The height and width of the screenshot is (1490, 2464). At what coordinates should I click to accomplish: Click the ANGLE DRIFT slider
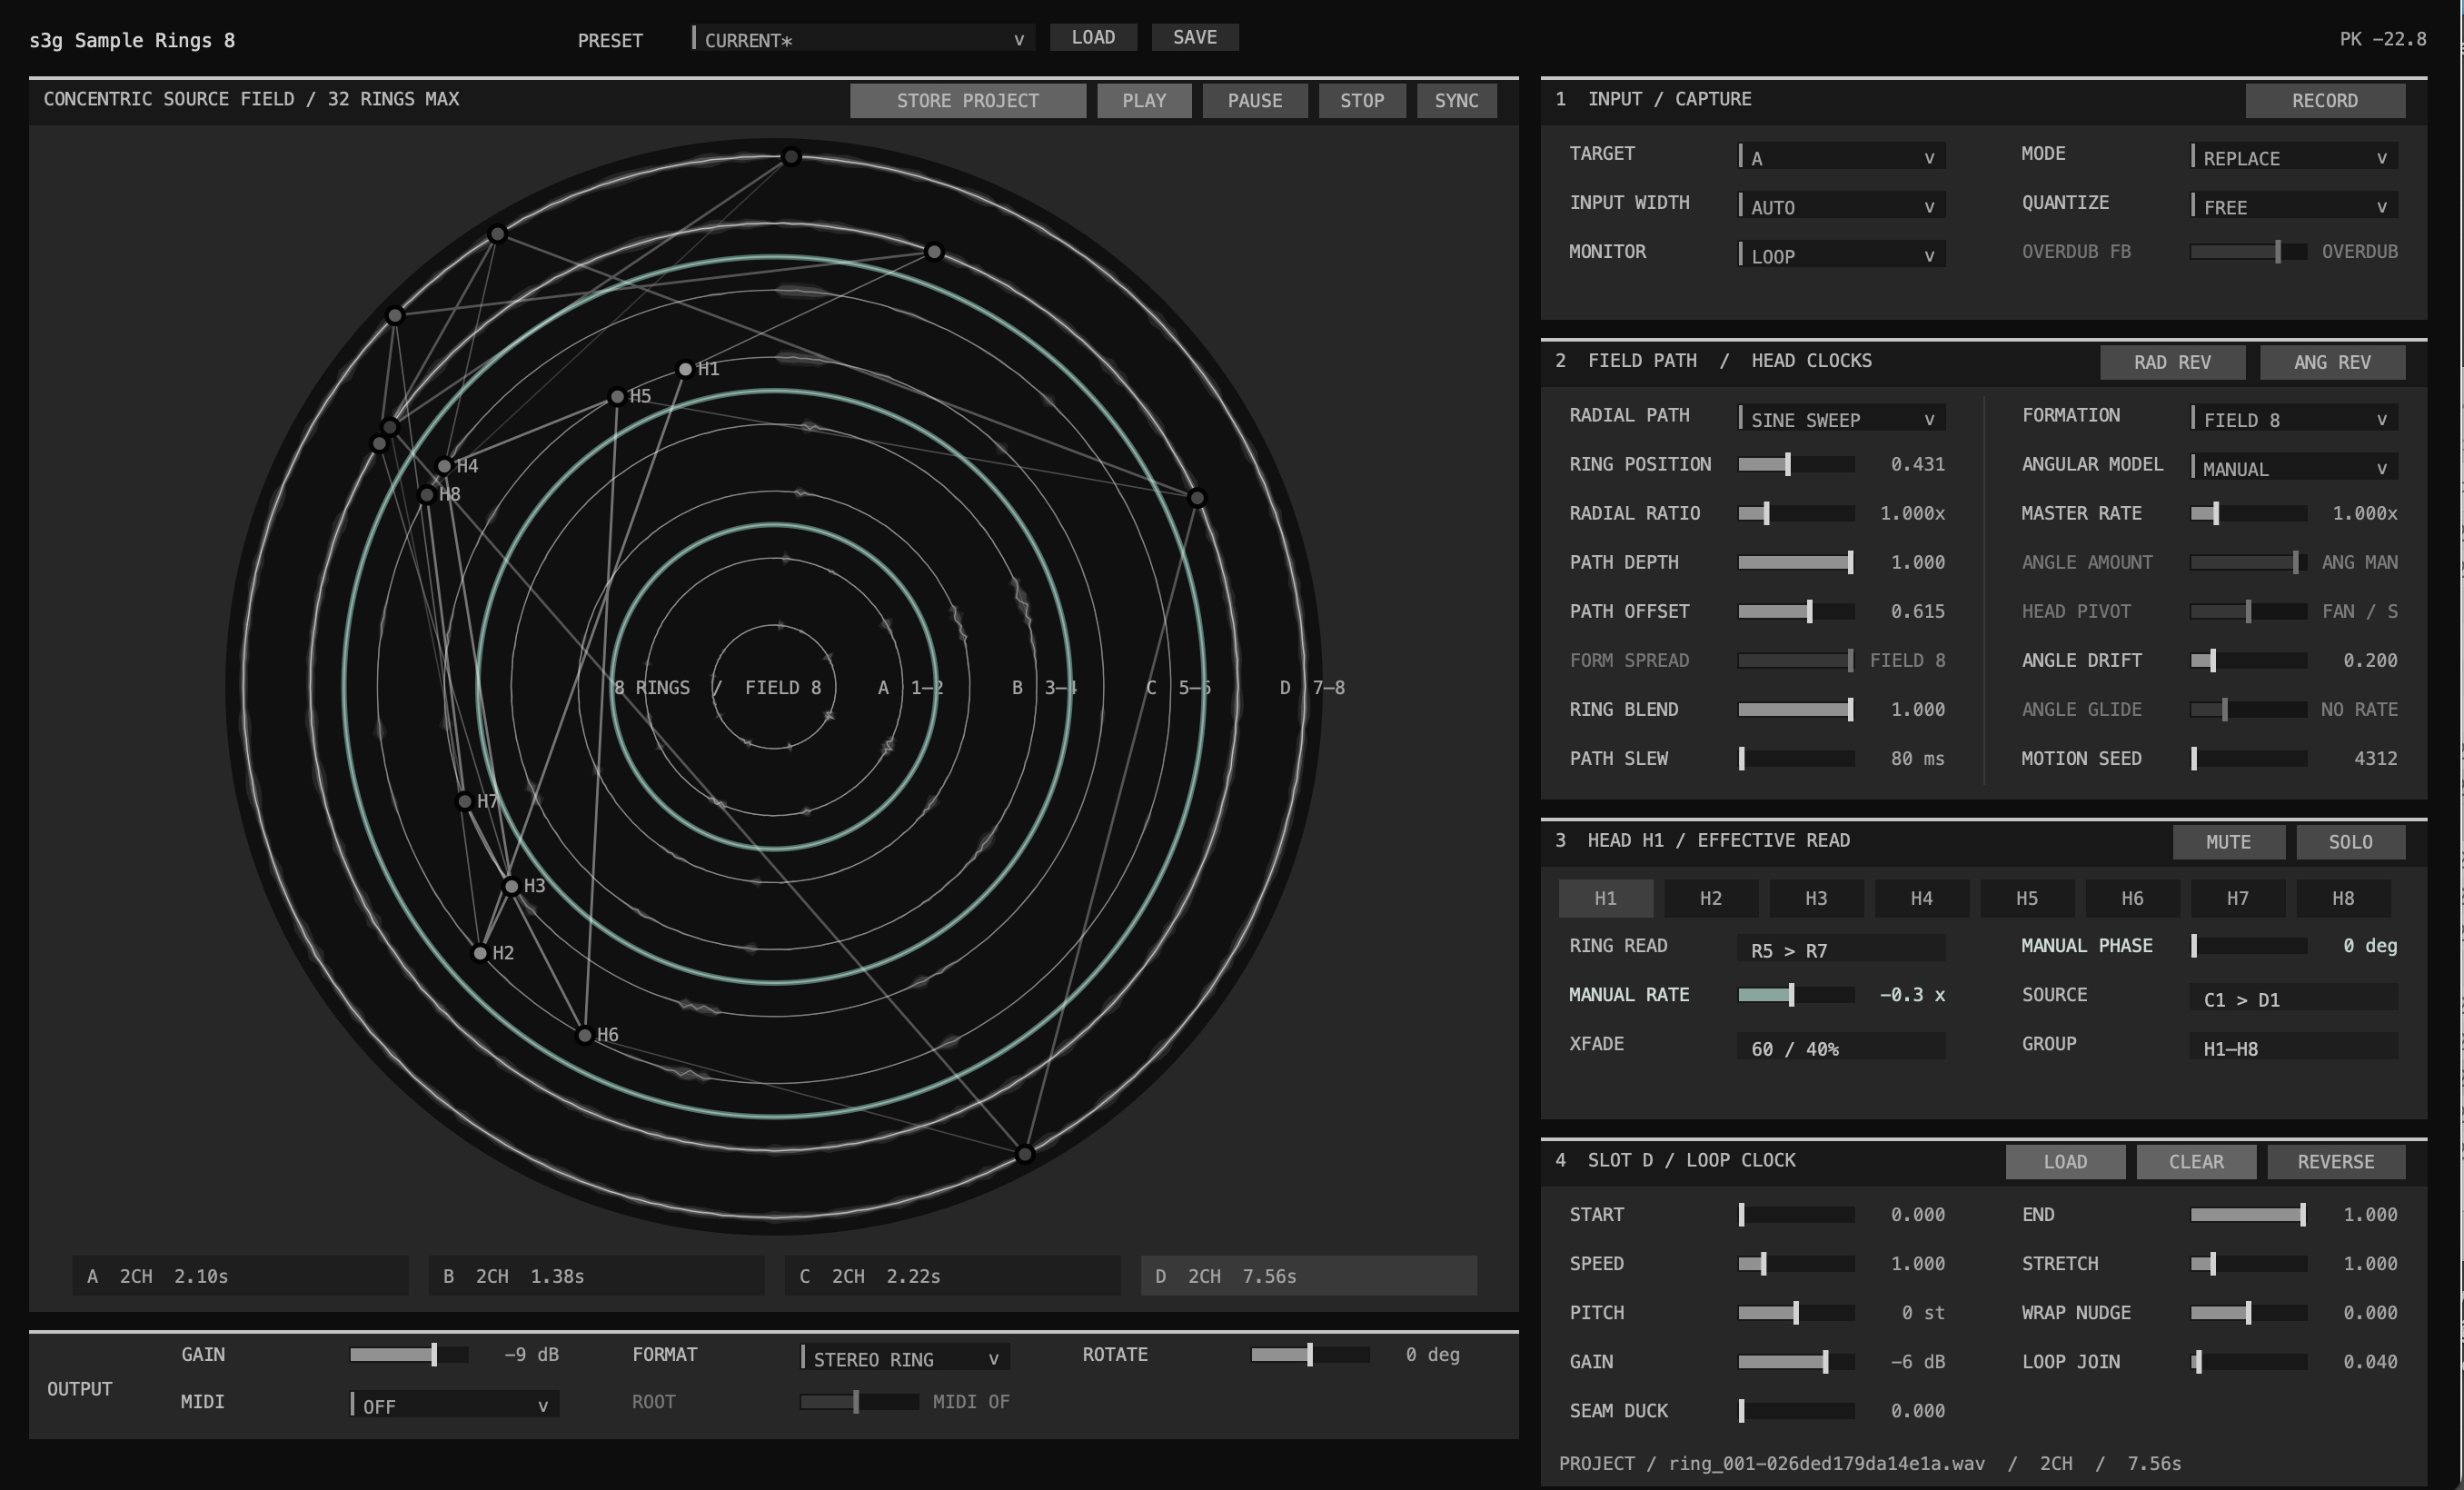point(2248,660)
